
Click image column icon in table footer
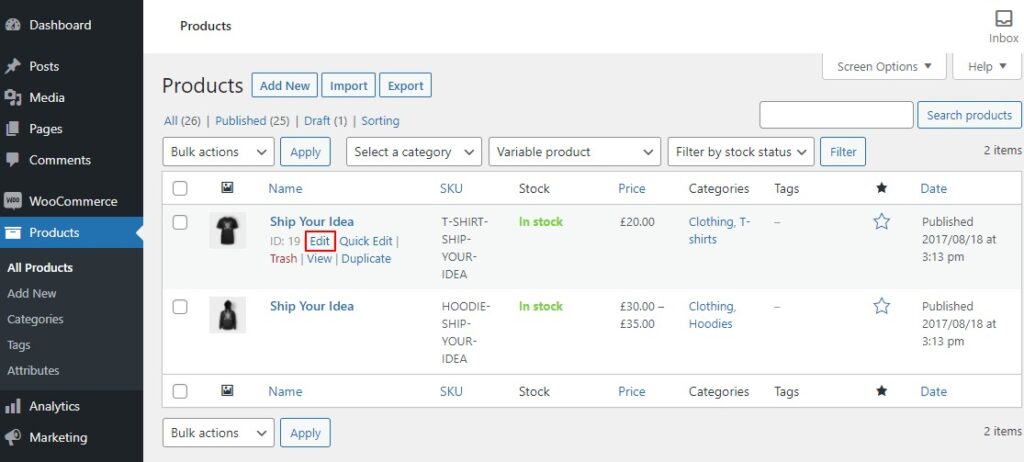227,391
